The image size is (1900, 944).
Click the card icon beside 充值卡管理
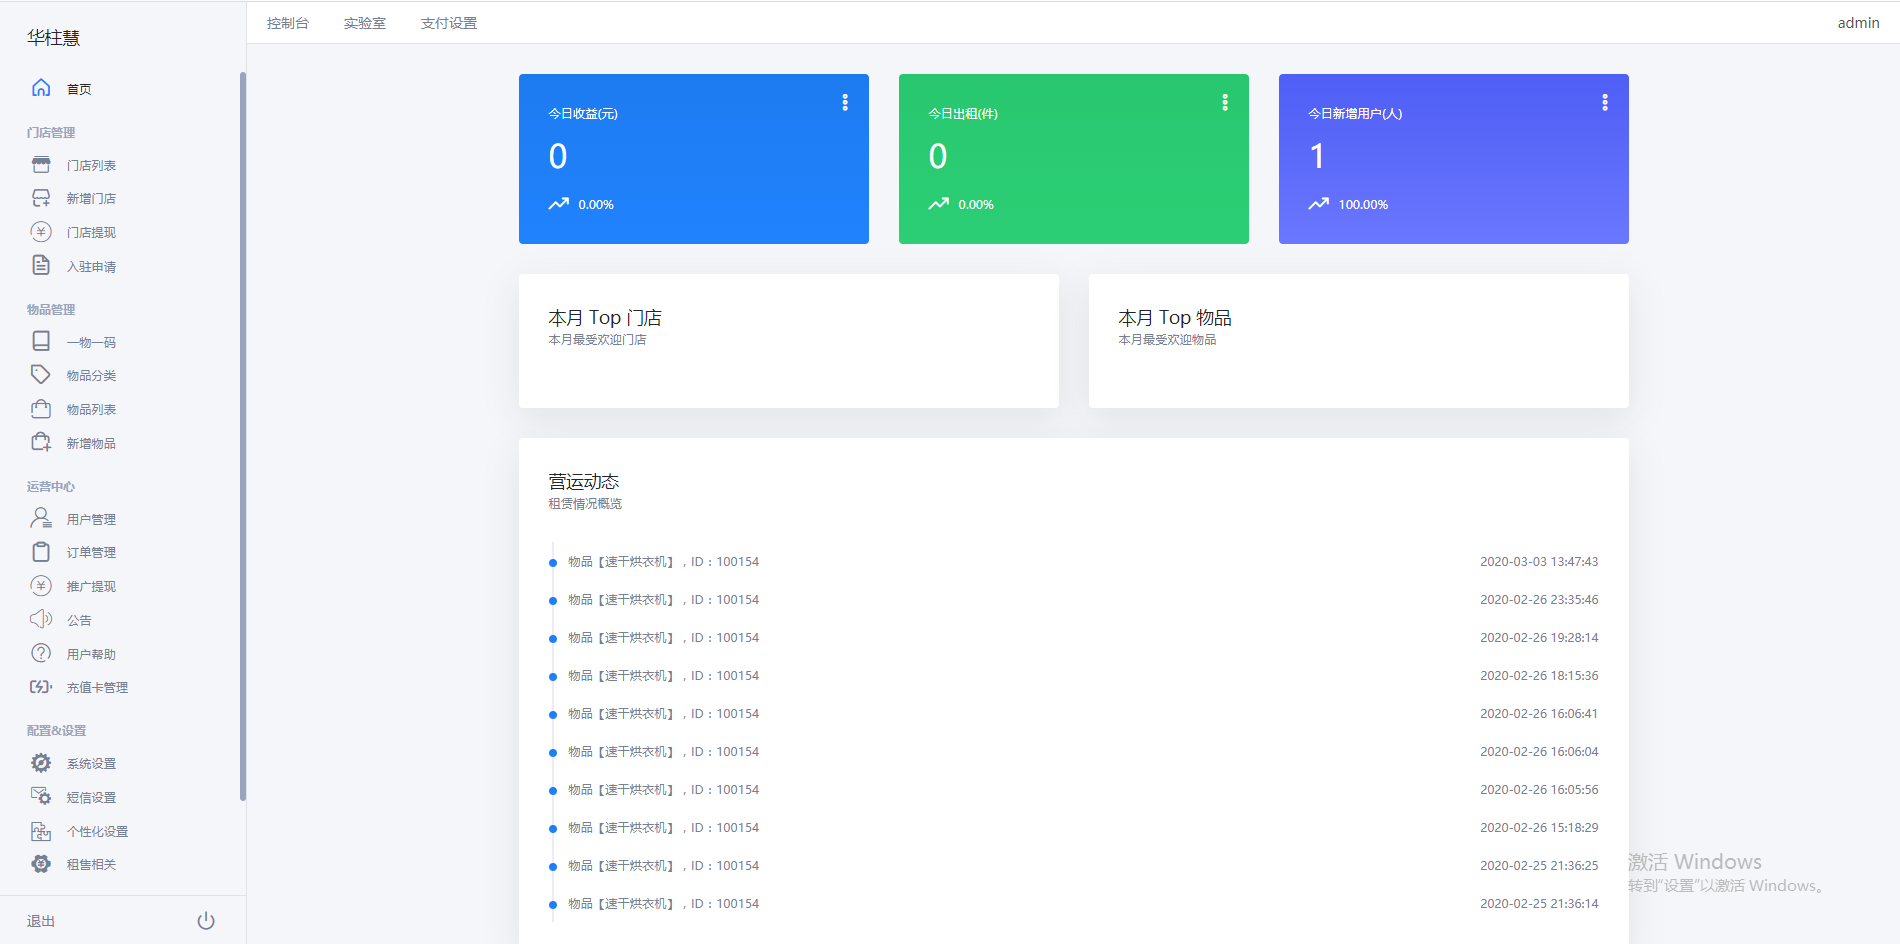(x=41, y=687)
